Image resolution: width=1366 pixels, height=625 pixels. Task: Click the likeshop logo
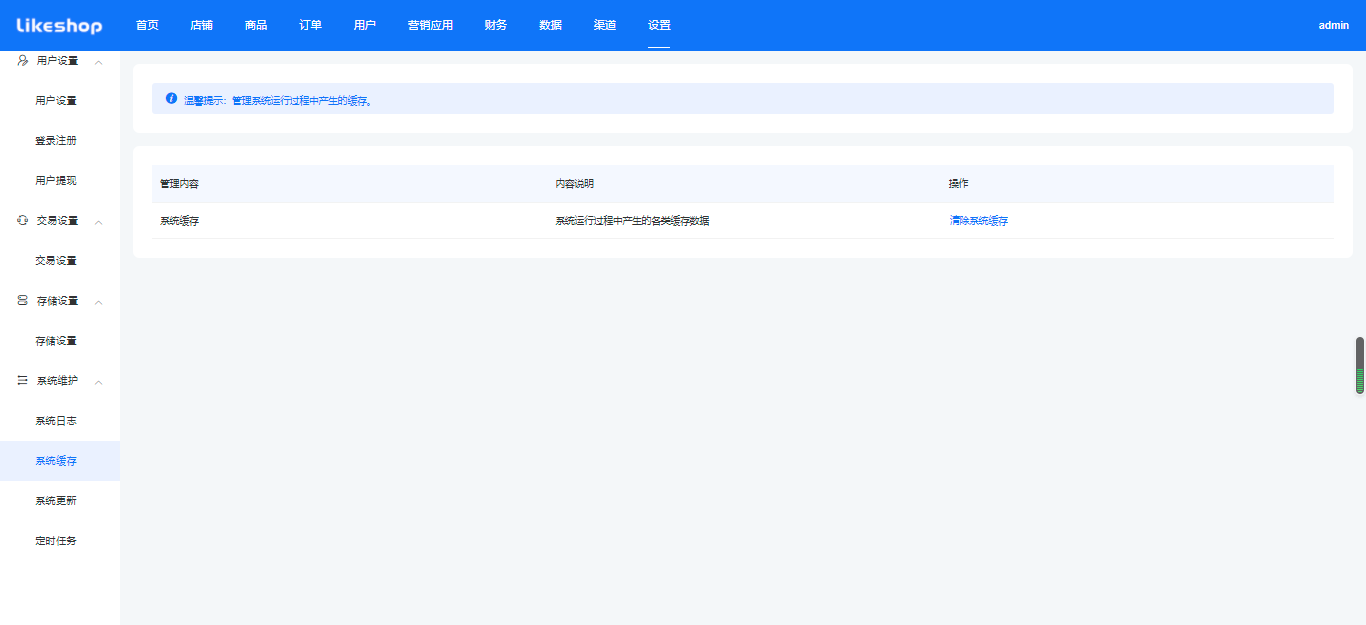59,26
